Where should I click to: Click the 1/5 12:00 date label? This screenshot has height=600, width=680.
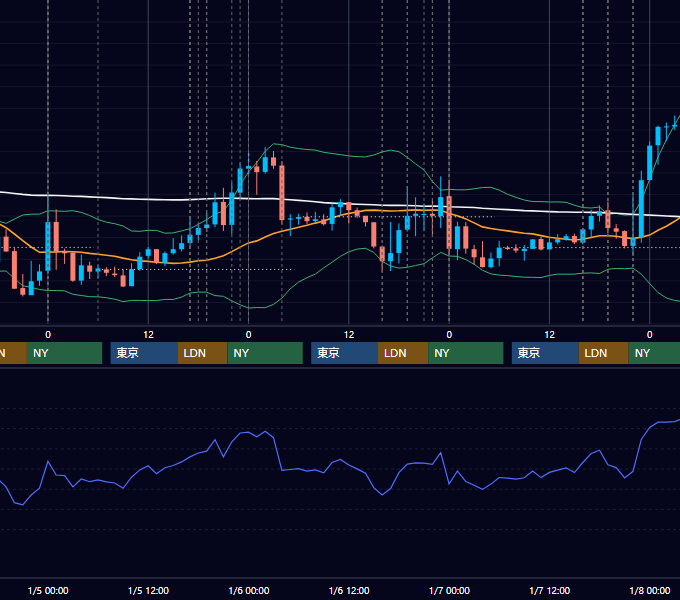click(x=148, y=590)
